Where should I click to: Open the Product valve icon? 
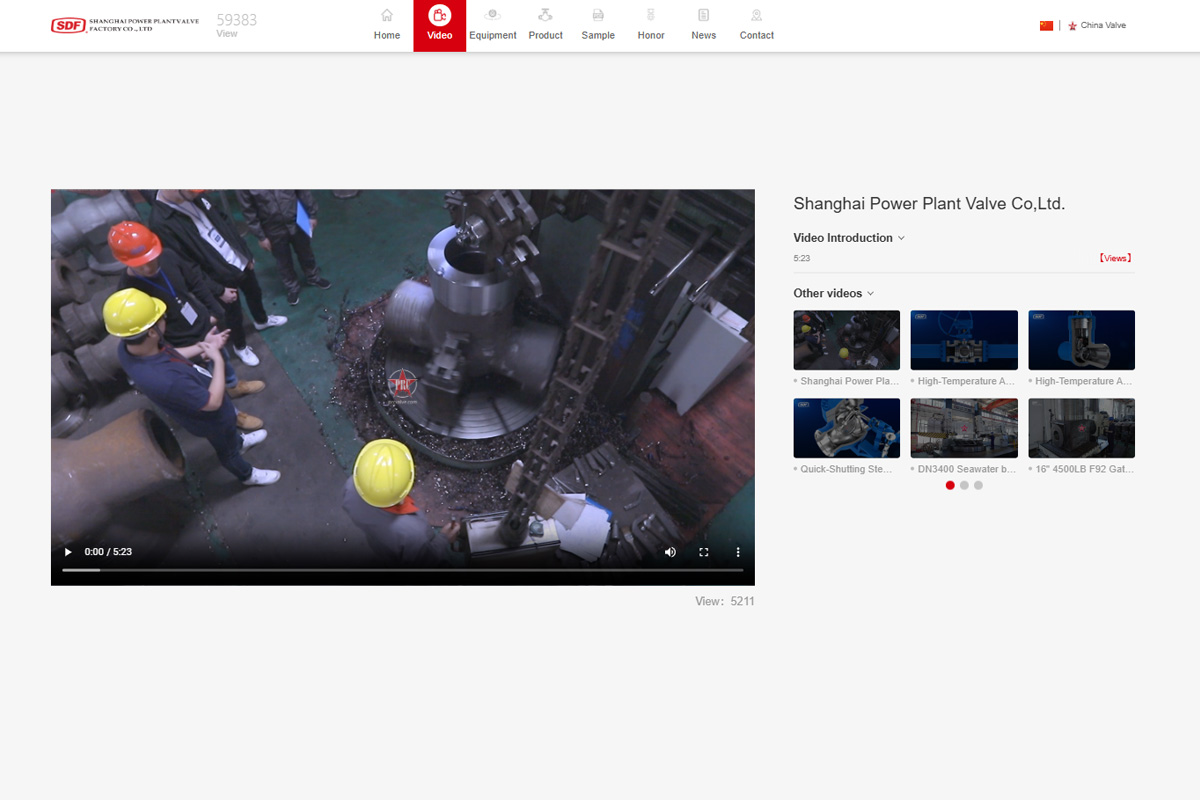coord(545,16)
